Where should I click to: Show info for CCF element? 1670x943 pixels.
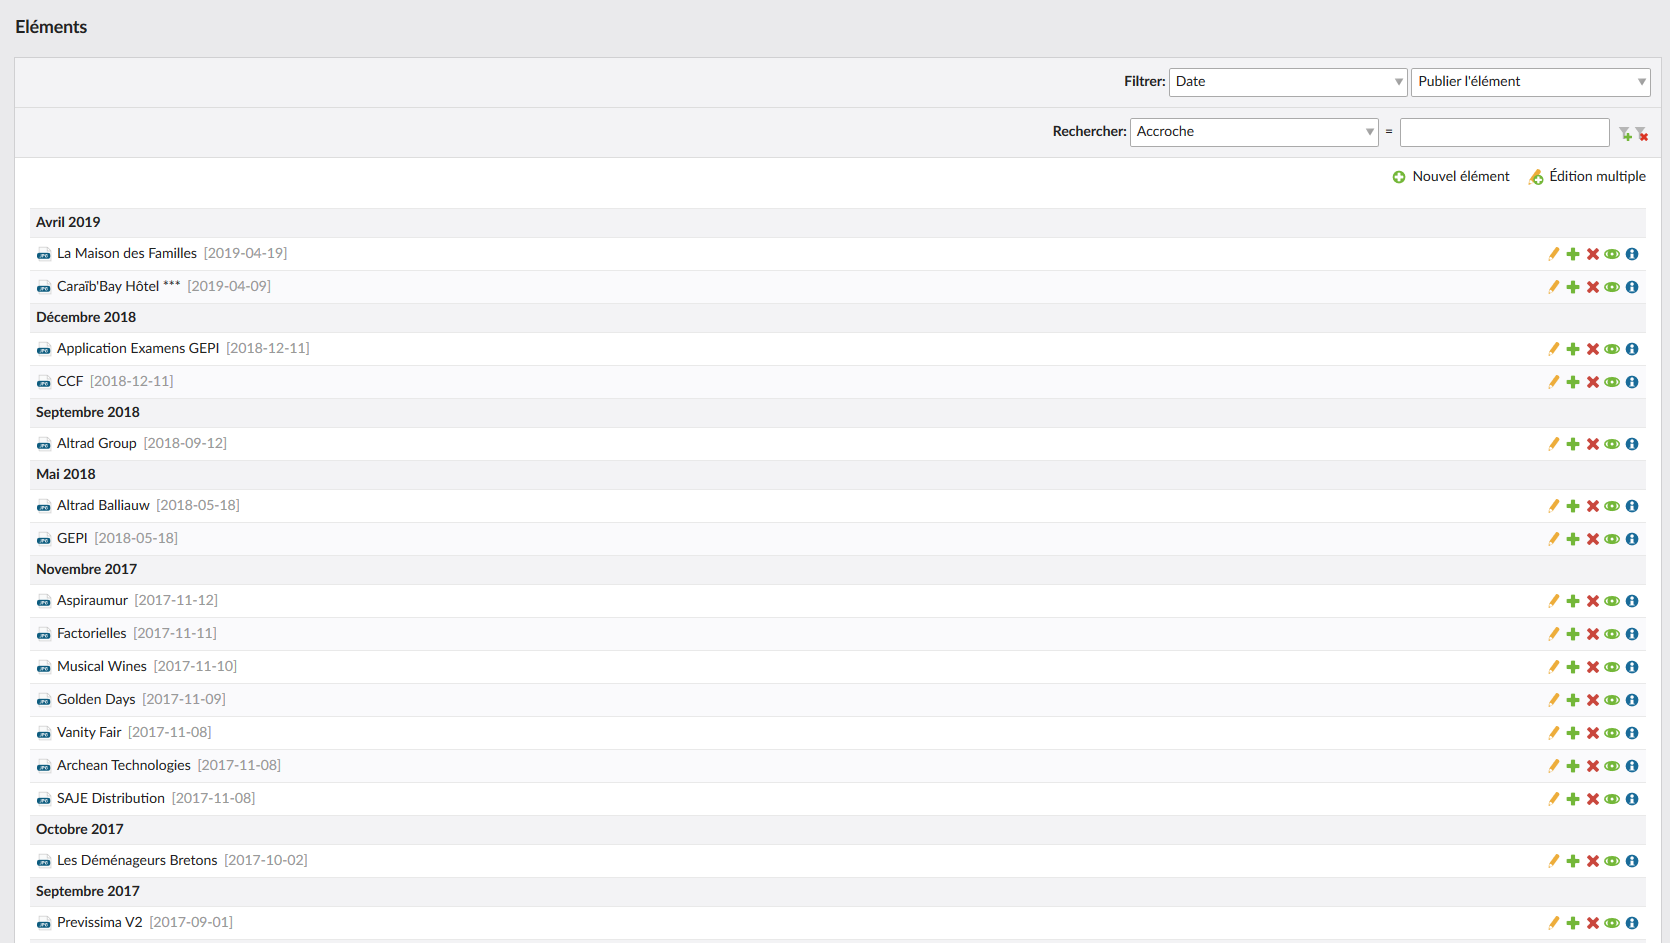[x=1632, y=382]
